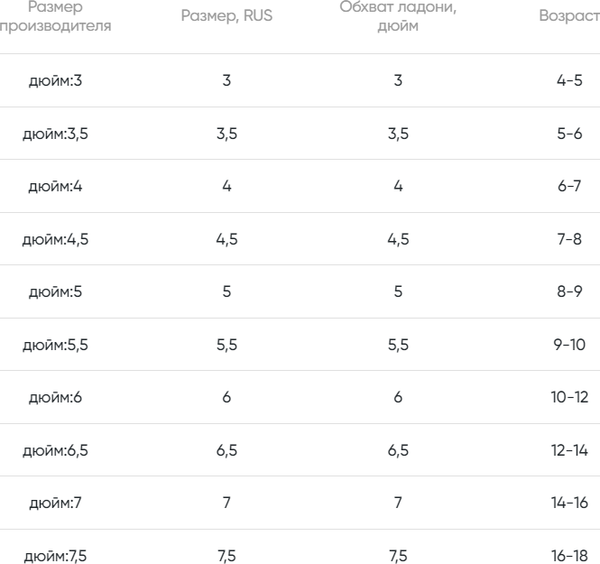600x564 pixels.
Task: Select age range 10-12 cell
Action: [568, 397]
